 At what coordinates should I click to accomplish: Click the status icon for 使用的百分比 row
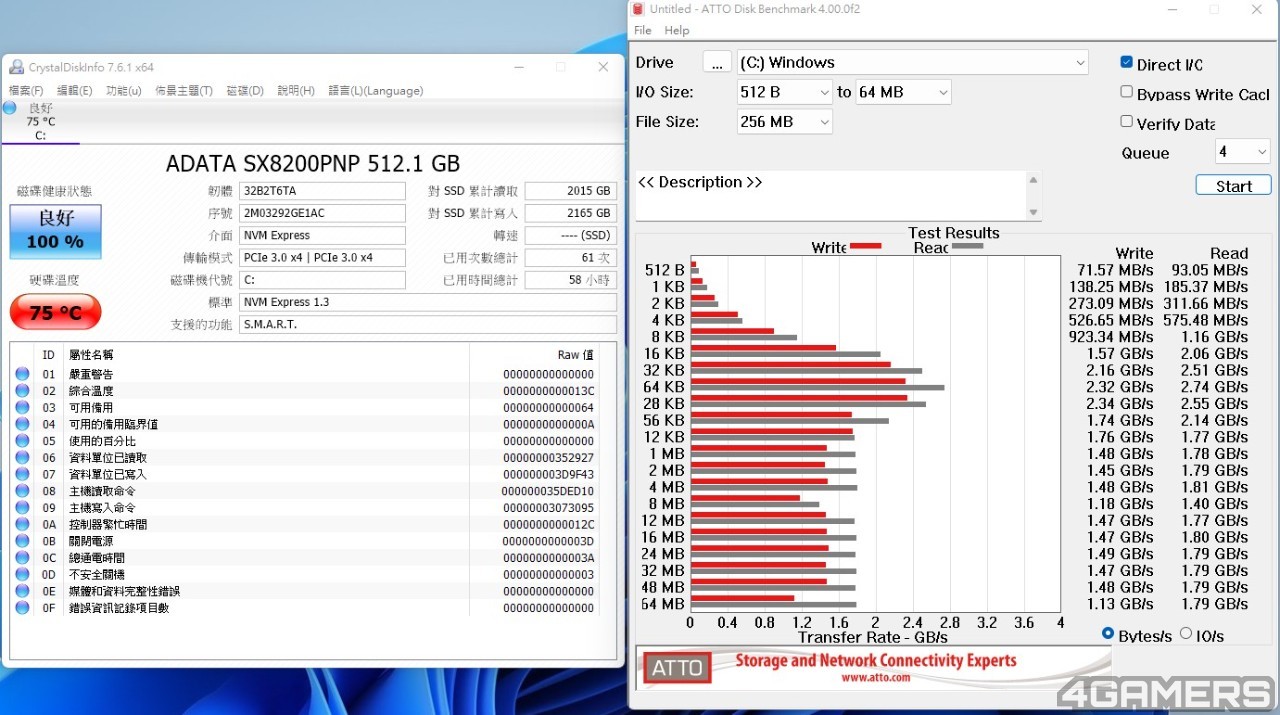(x=22, y=441)
